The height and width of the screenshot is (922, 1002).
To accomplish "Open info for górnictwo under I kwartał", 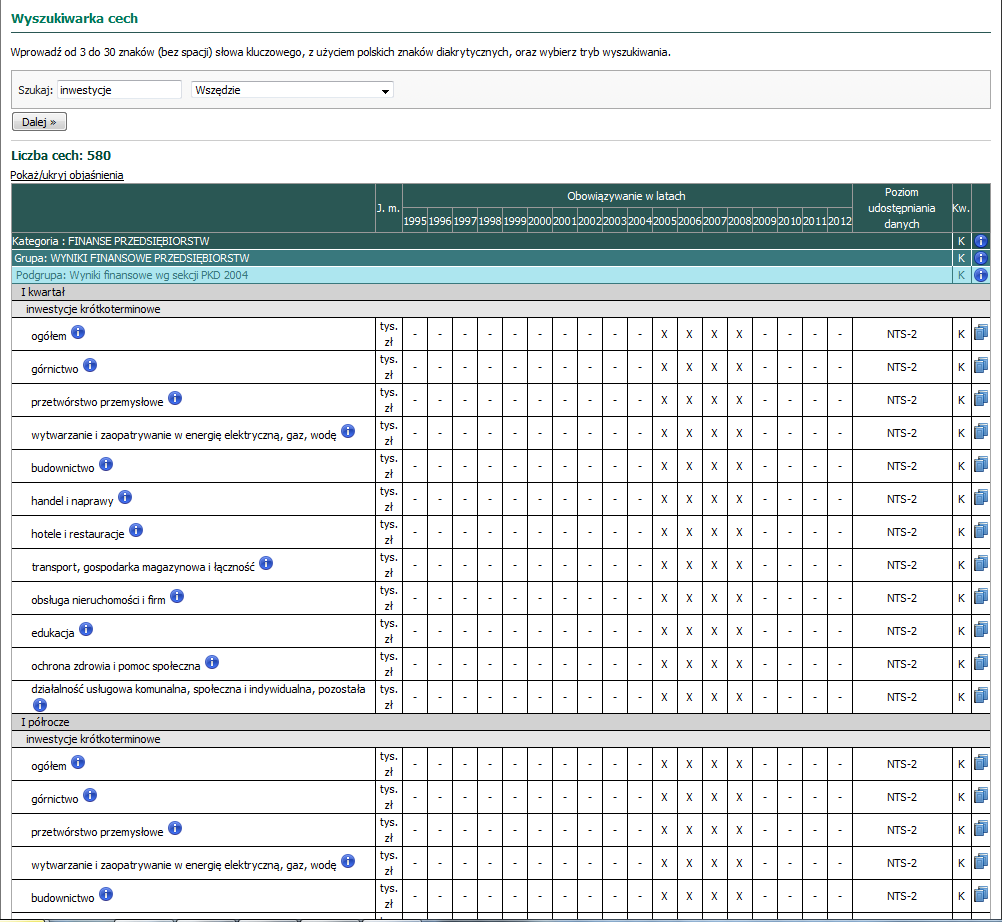I will coord(90,365).
